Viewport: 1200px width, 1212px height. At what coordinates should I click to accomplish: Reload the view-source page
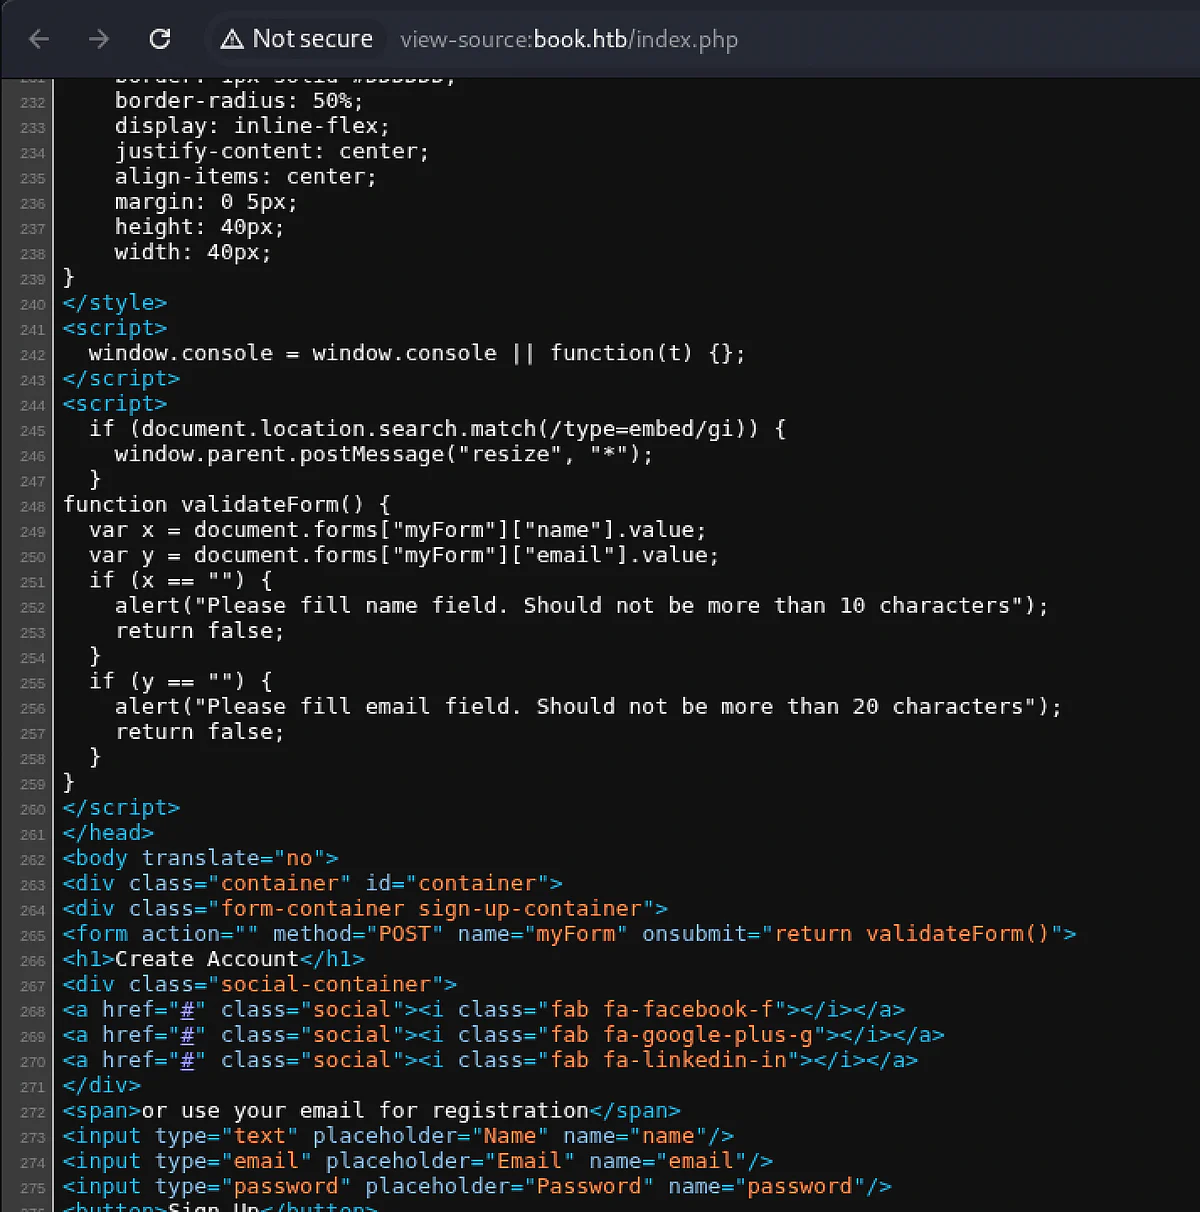pyautogui.click(x=159, y=39)
